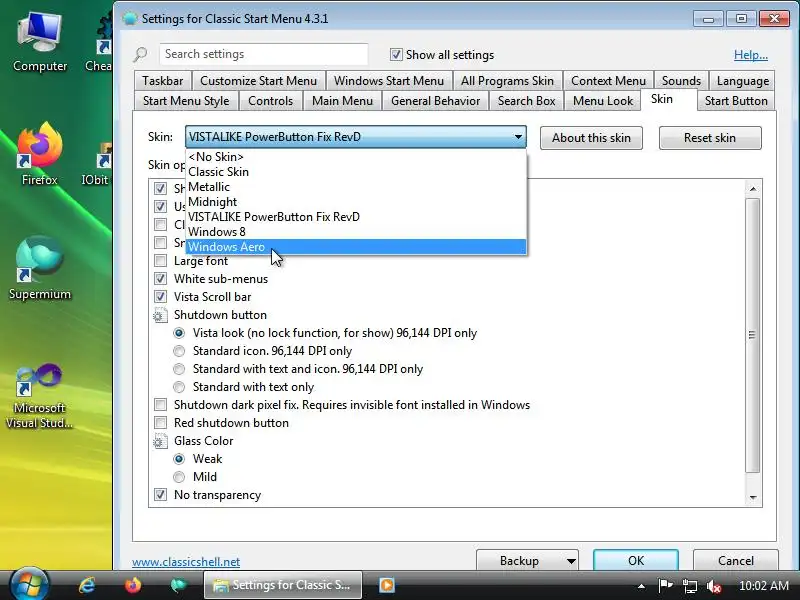The height and width of the screenshot is (600, 800).
Task: Enable Red shutdown button checkbox
Action: (160, 423)
